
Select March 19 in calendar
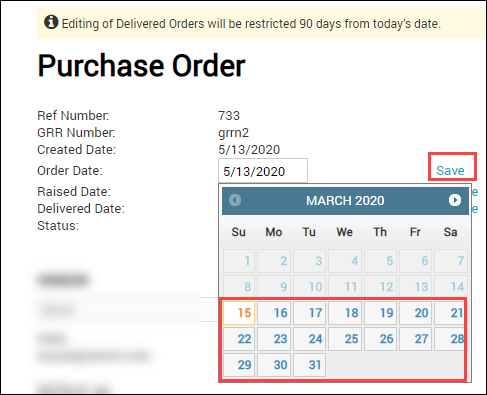coord(380,313)
